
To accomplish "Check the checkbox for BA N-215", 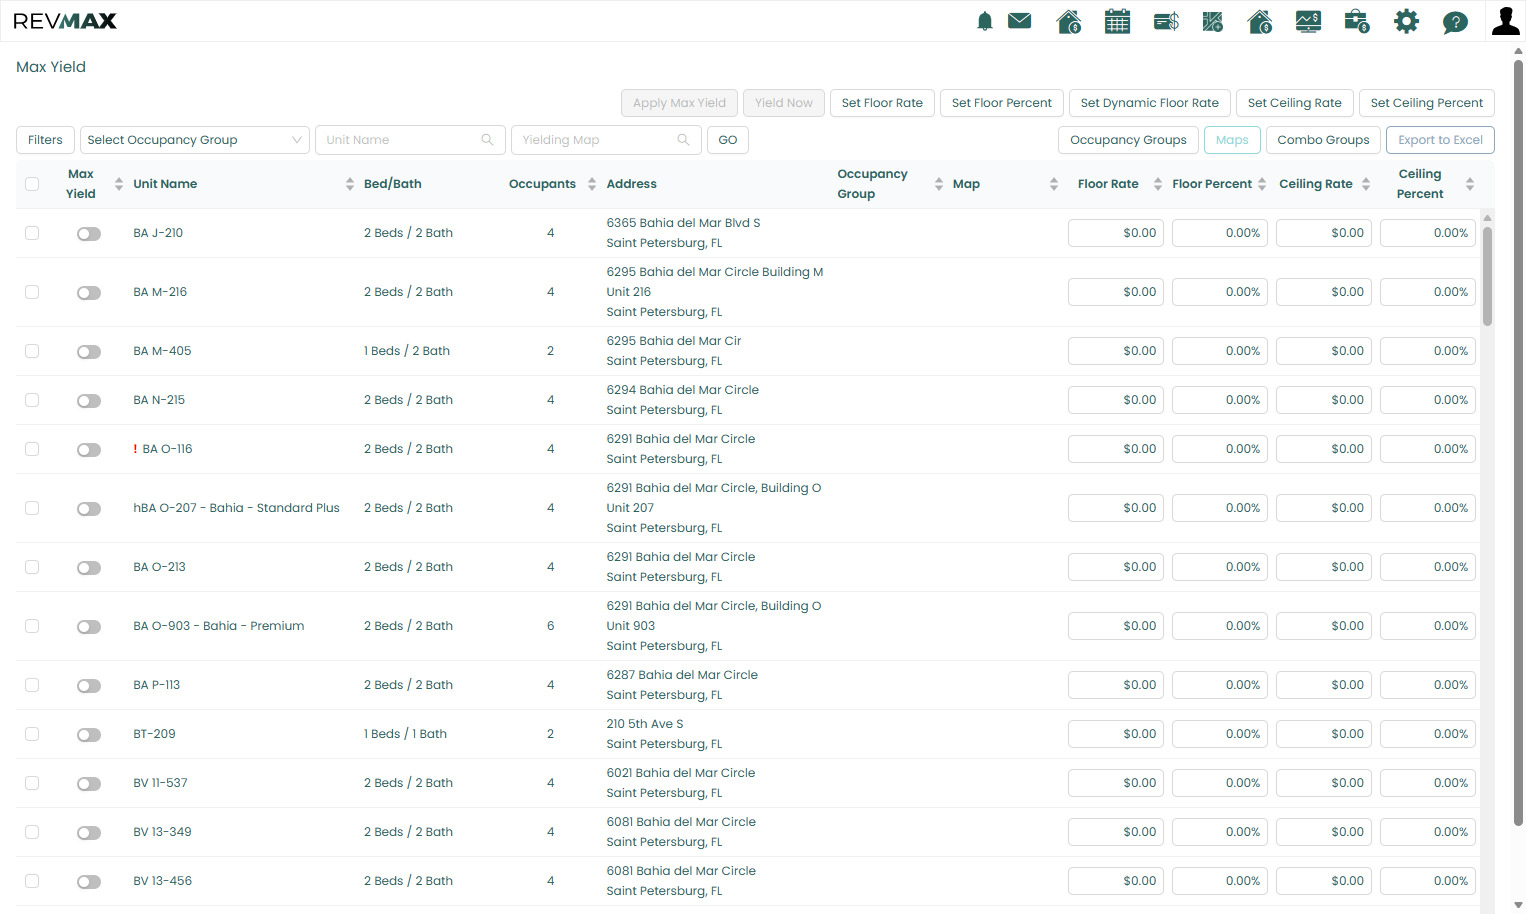I will click(32, 400).
